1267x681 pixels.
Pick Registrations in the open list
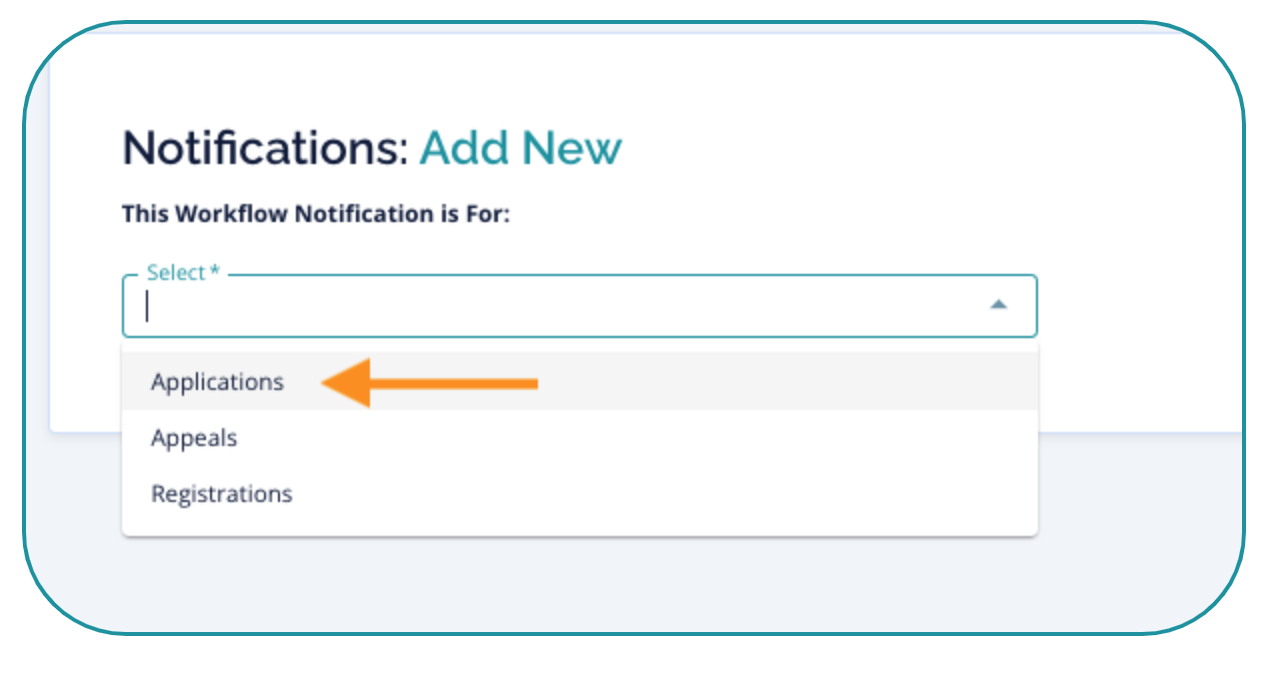tap(221, 494)
